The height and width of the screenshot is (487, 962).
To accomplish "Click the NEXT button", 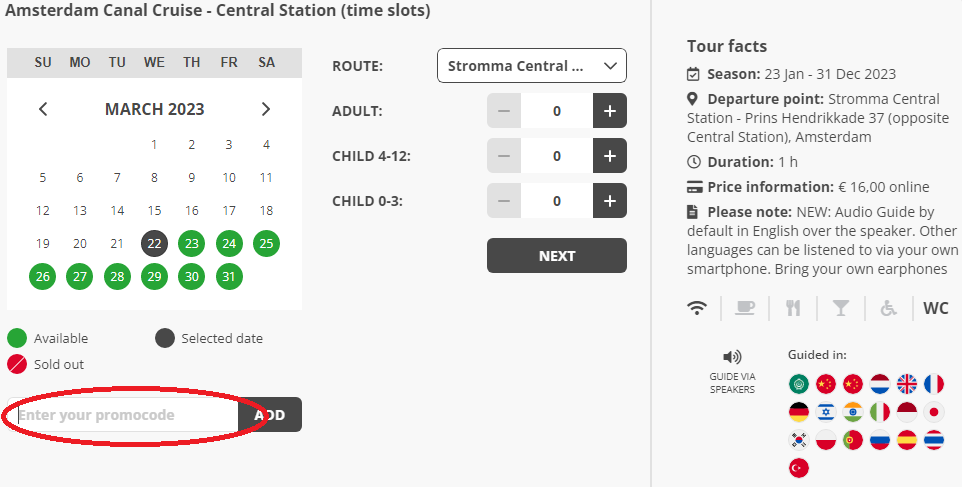I will pos(557,256).
